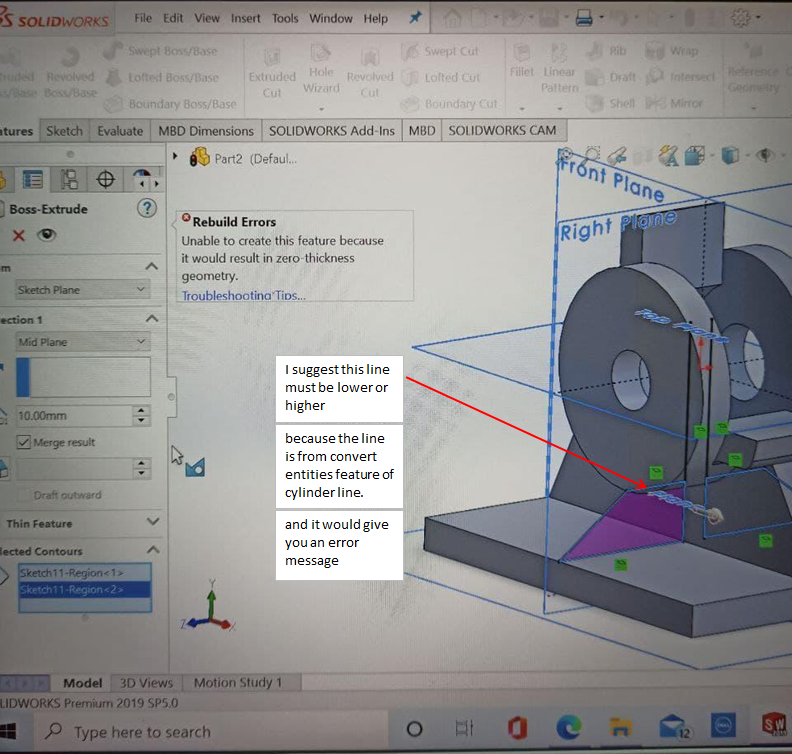Image resolution: width=792 pixels, height=754 pixels.
Task: Open the Mid Plane end condition dropdown
Action: (82, 342)
